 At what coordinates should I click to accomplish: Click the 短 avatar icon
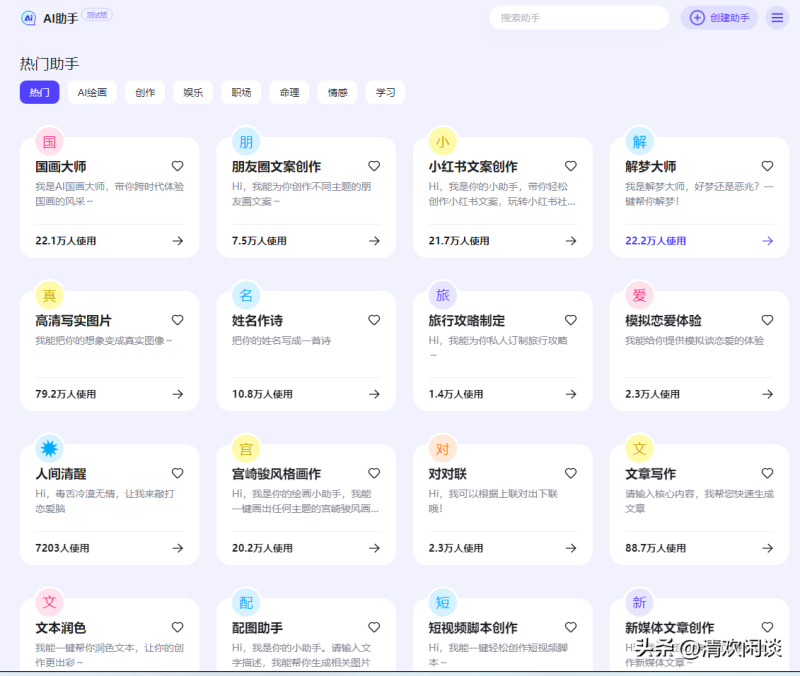coord(443,603)
